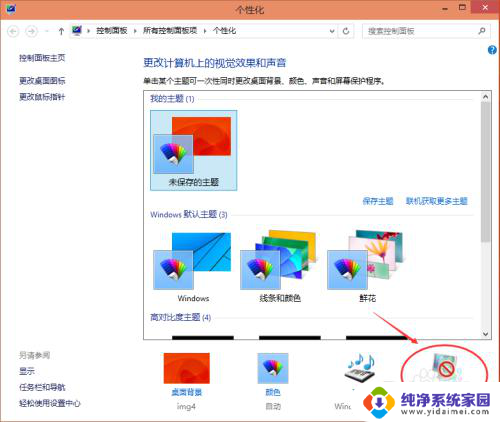
Task: Open the 控制面板主页 link
Action: pyautogui.click(x=42, y=58)
